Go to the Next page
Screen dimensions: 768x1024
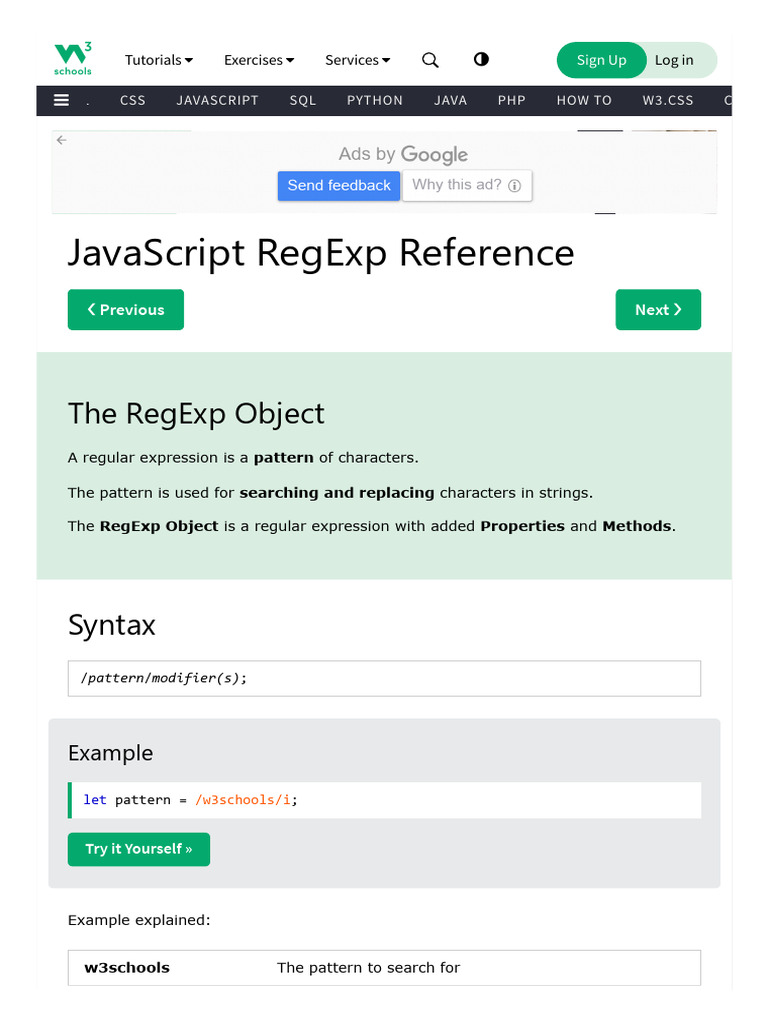[658, 310]
